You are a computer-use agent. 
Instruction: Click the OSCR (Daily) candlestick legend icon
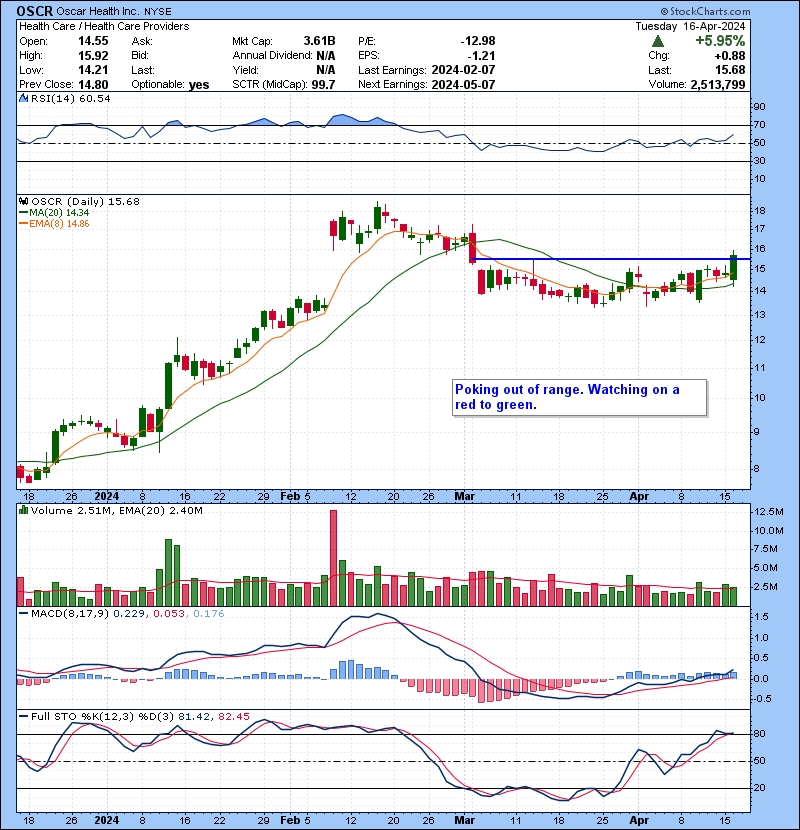[x=22, y=201]
